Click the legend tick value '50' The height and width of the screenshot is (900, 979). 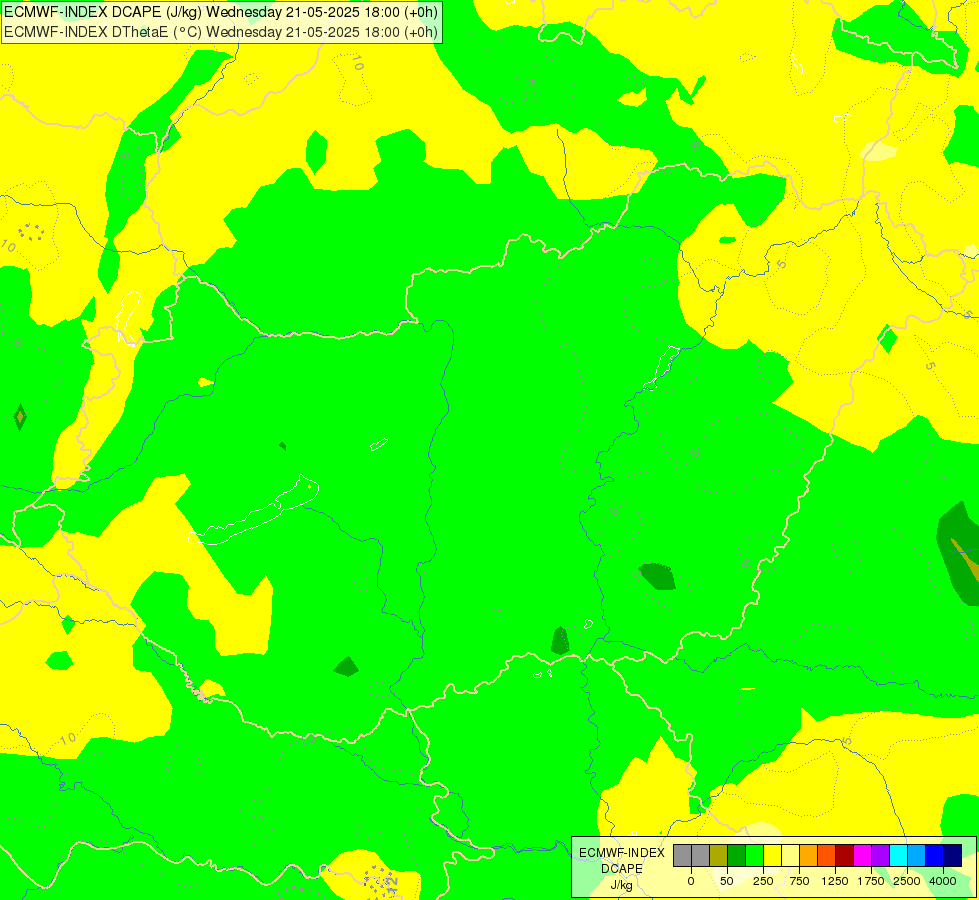tap(727, 881)
